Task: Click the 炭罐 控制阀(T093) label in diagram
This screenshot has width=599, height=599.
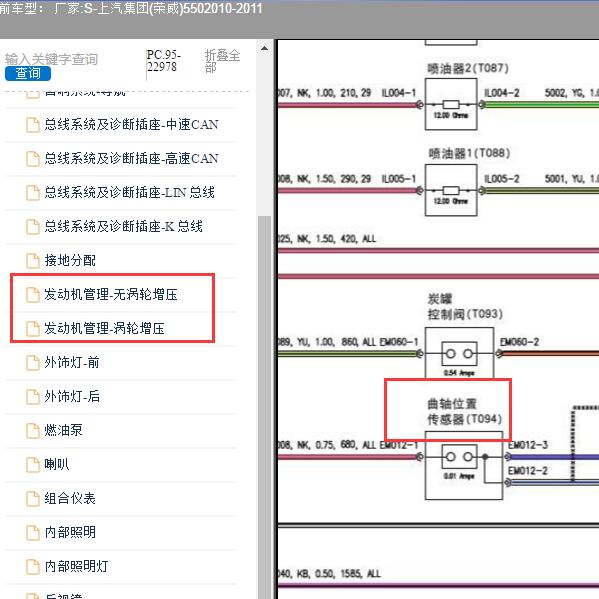Action: point(465,306)
